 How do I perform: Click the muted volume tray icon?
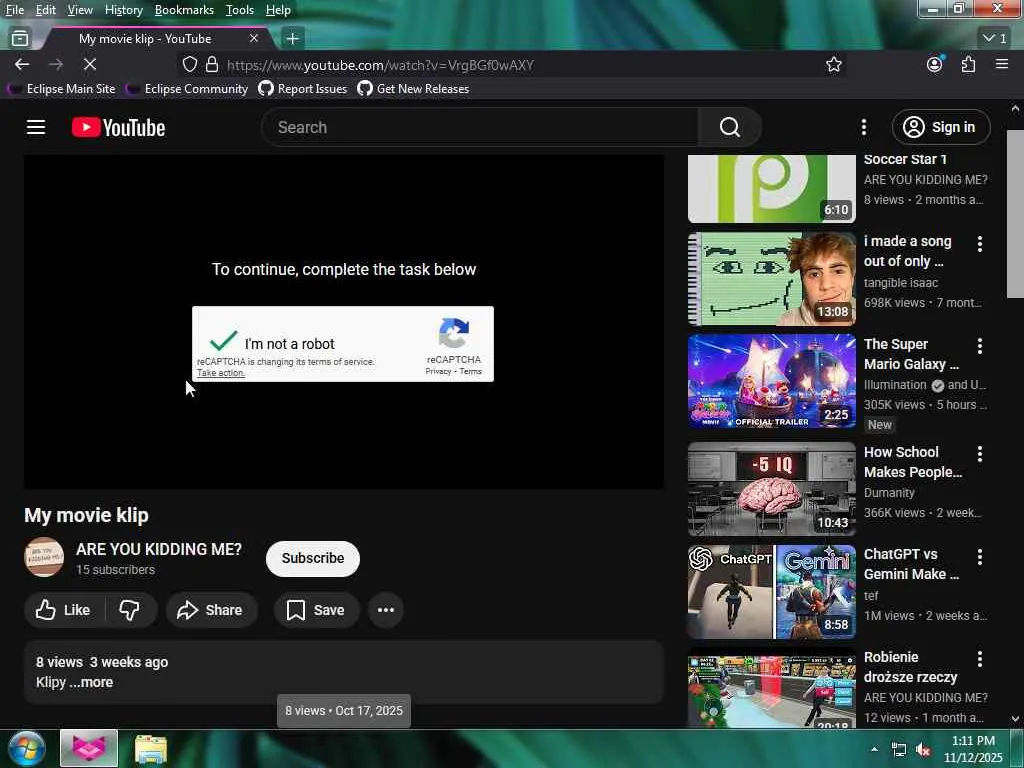click(923, 750)
